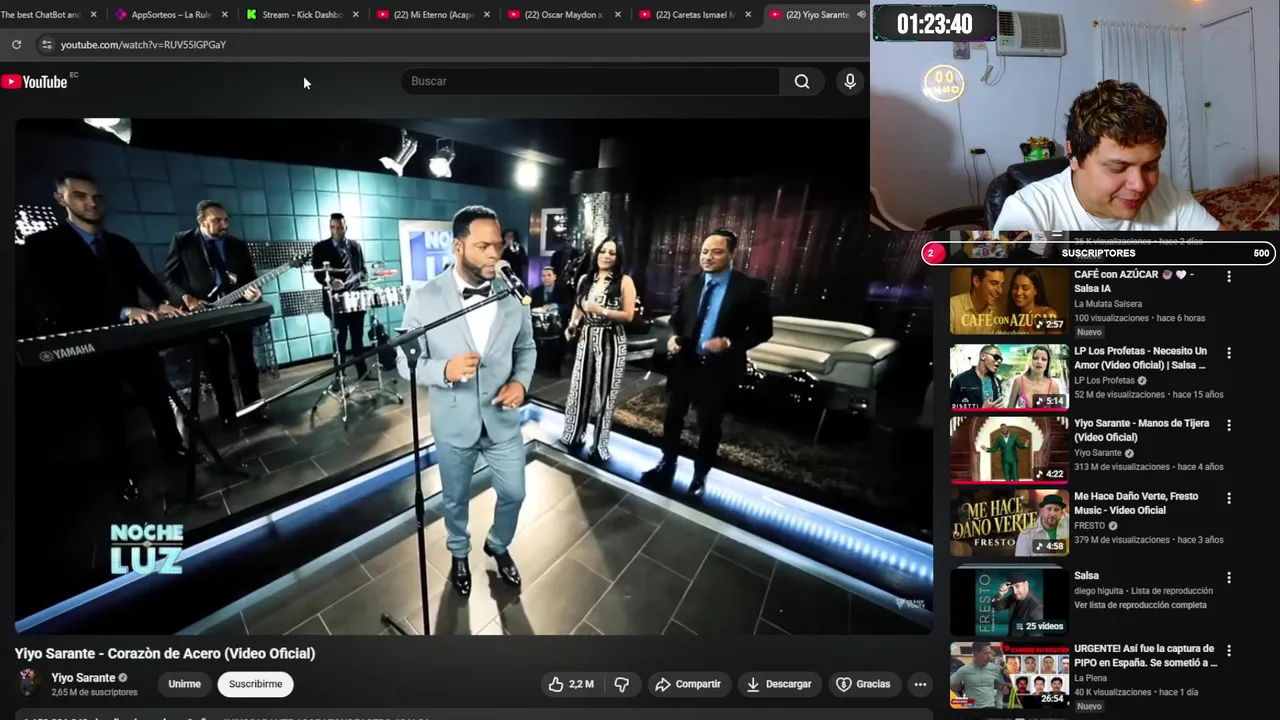Open La Mulata Salsera channel
The height and width of the screenshot is (720, 1280).
click(1108, 304)
